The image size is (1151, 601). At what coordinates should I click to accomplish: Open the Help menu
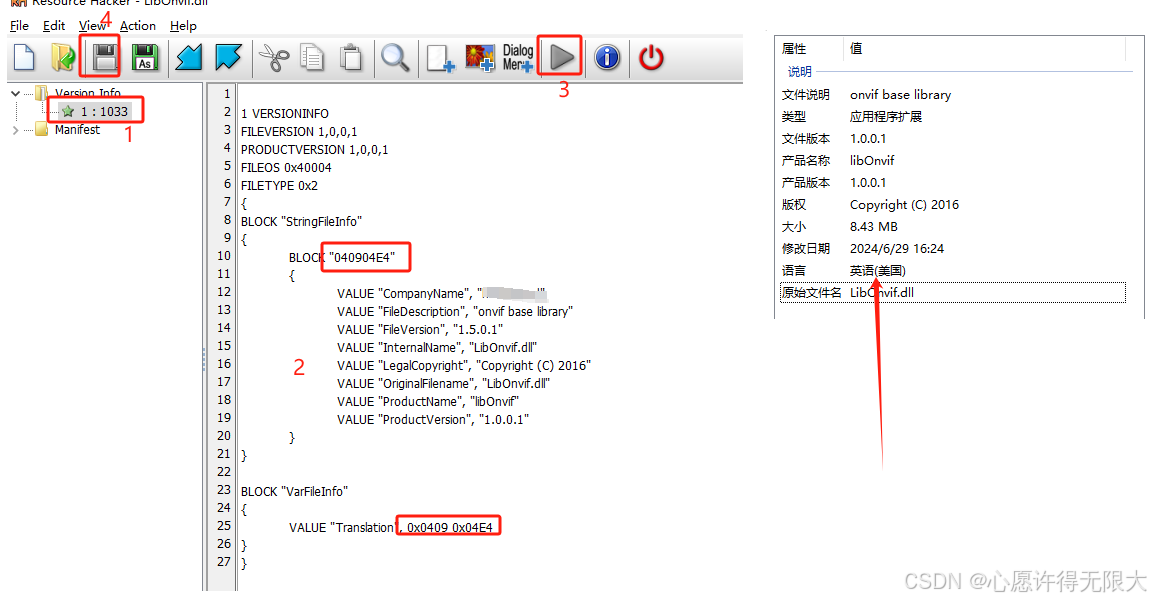pyautogui.click(x=183, y=26)
